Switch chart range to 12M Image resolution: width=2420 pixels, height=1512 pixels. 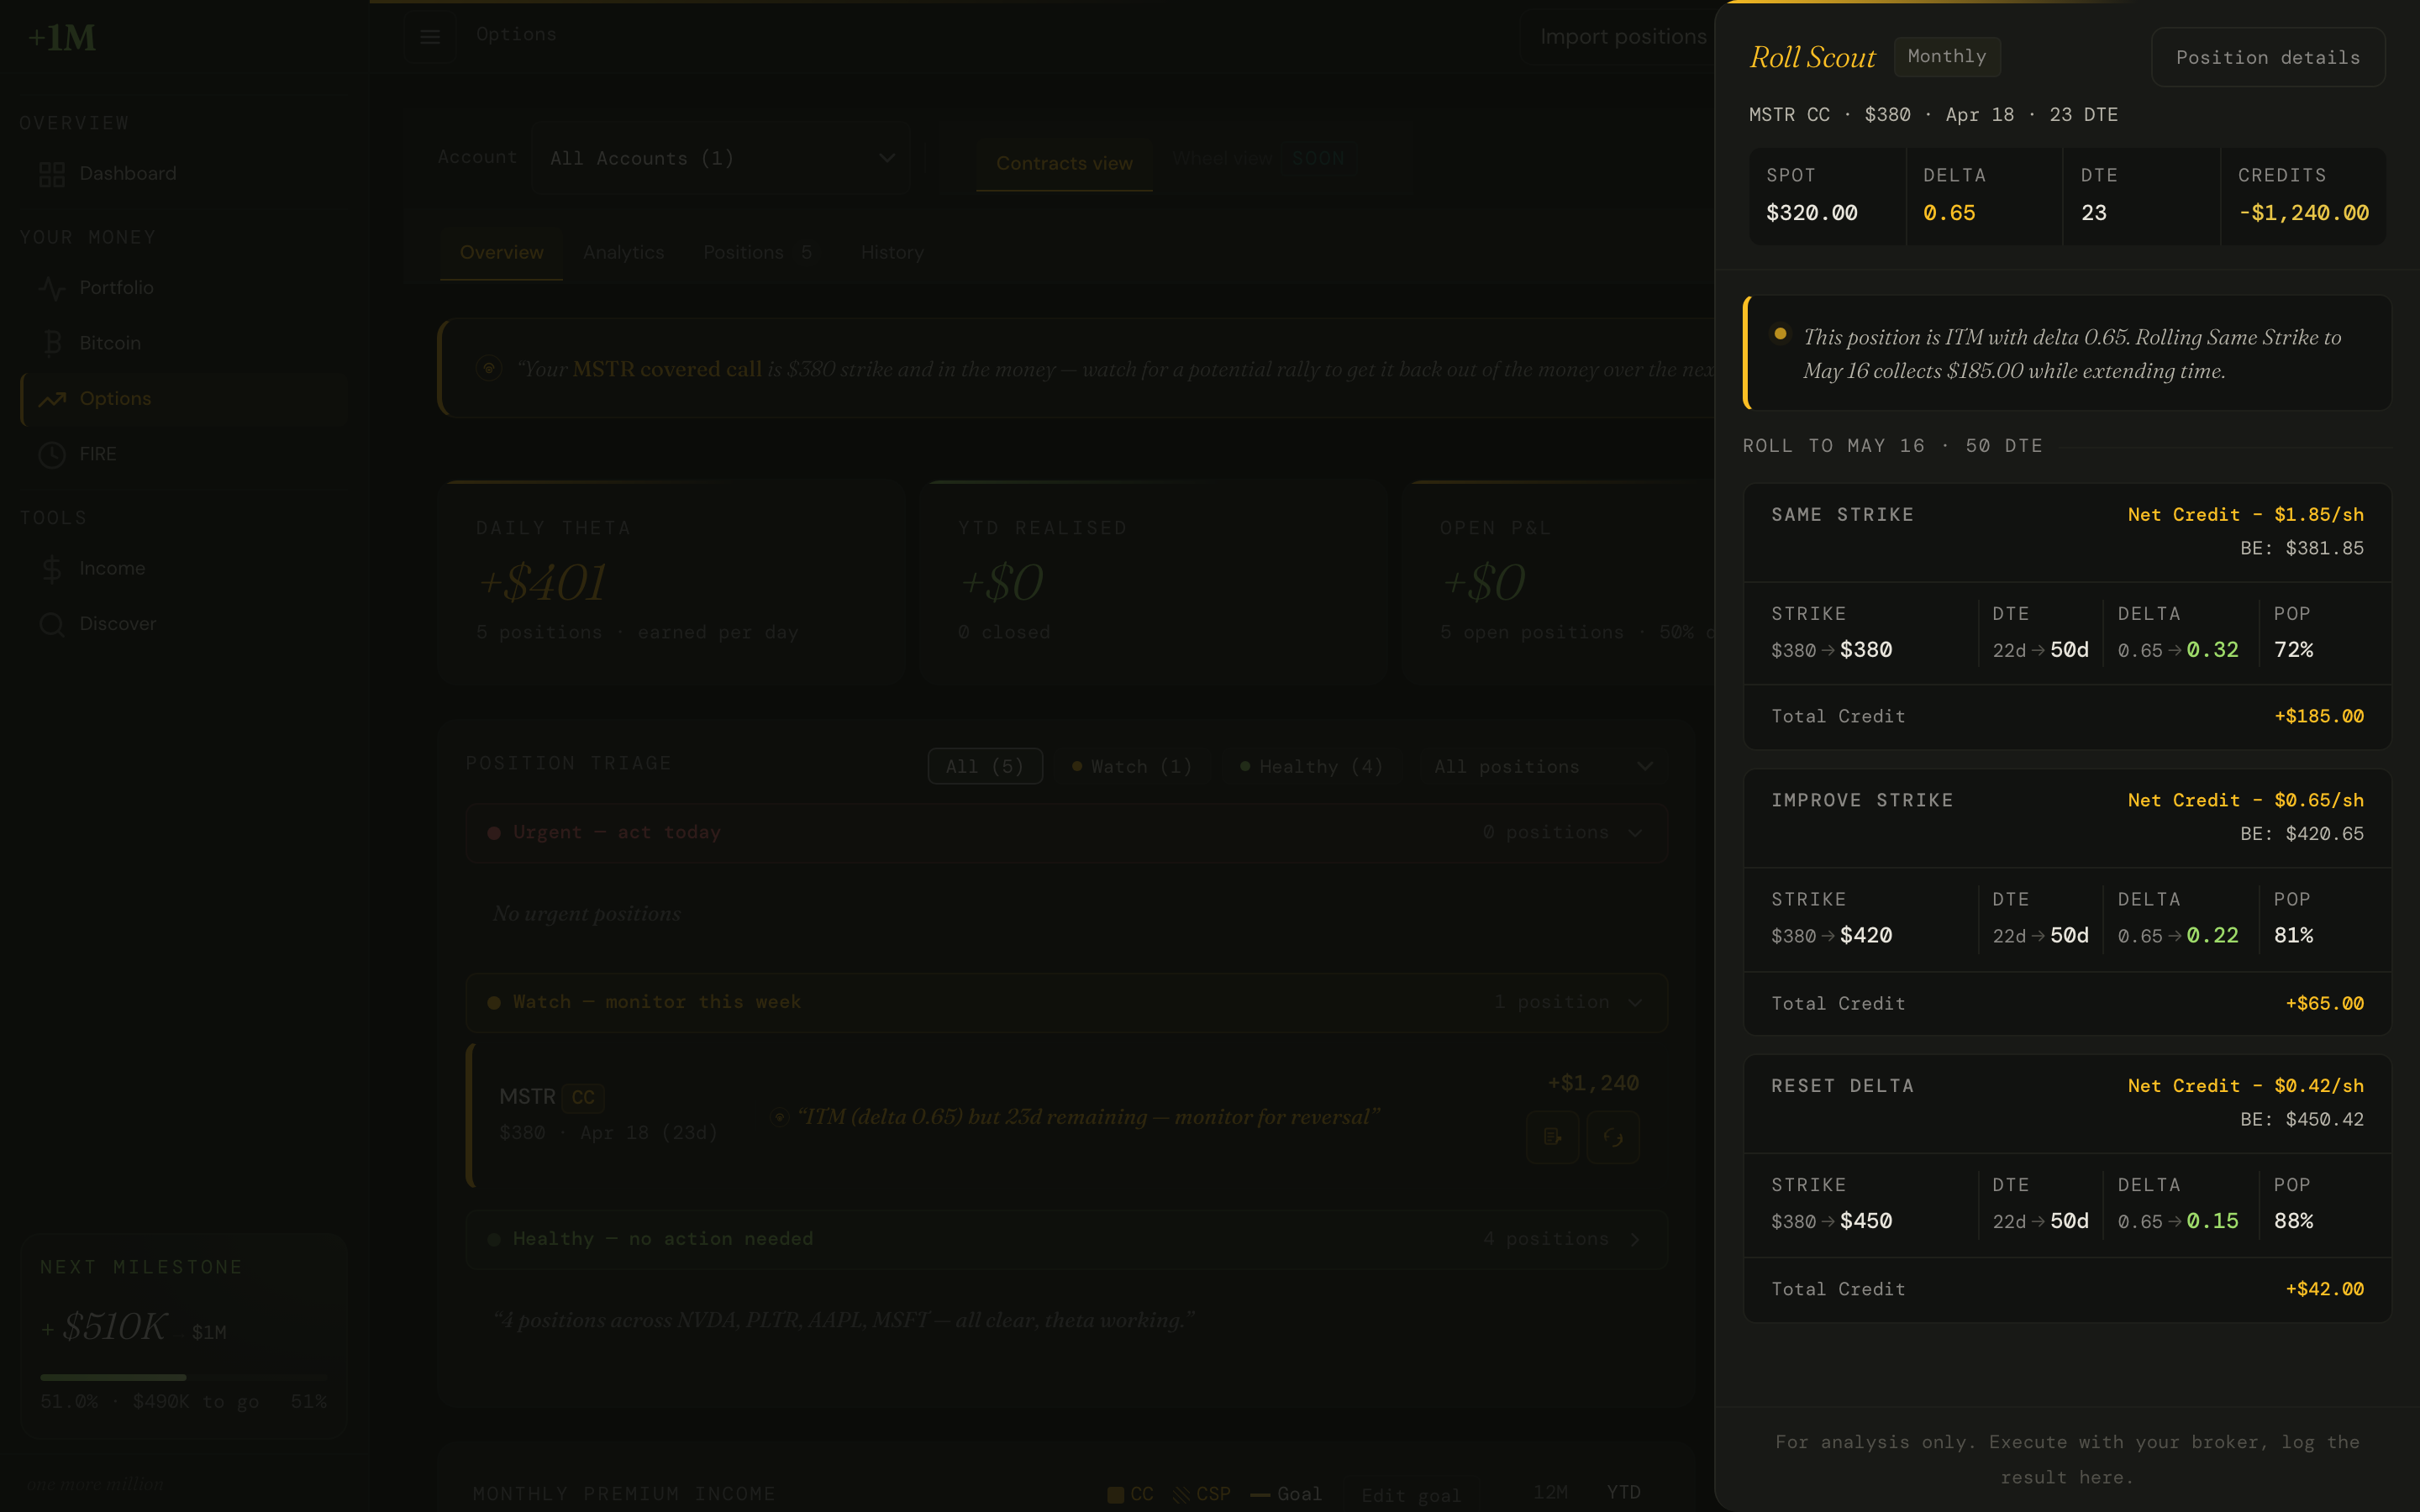pyautogui.click(x=1550, y=1493)
